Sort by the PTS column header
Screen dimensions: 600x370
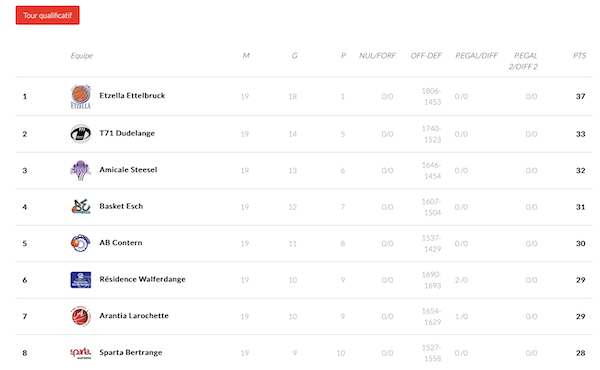coord(579,56)
